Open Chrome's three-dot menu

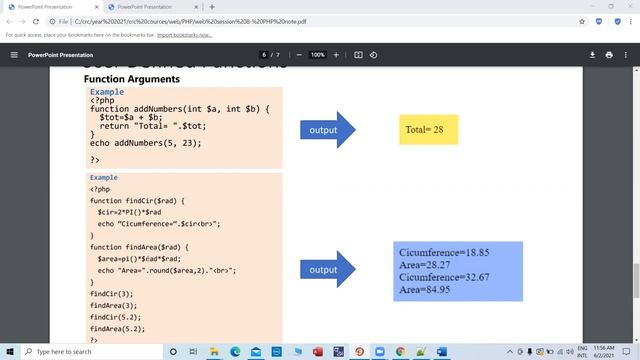coord(631,22)
